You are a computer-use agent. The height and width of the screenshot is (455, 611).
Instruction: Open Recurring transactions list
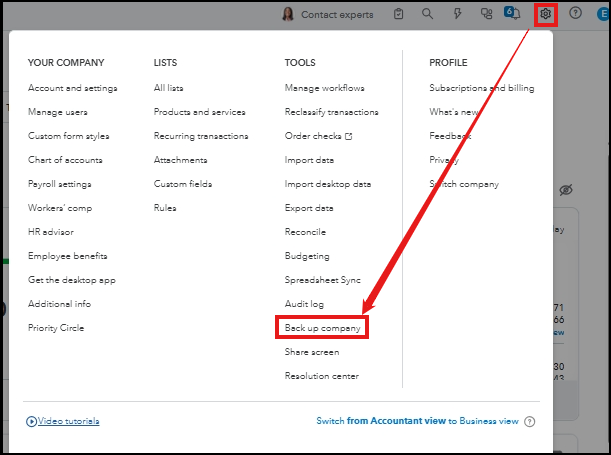199,136
